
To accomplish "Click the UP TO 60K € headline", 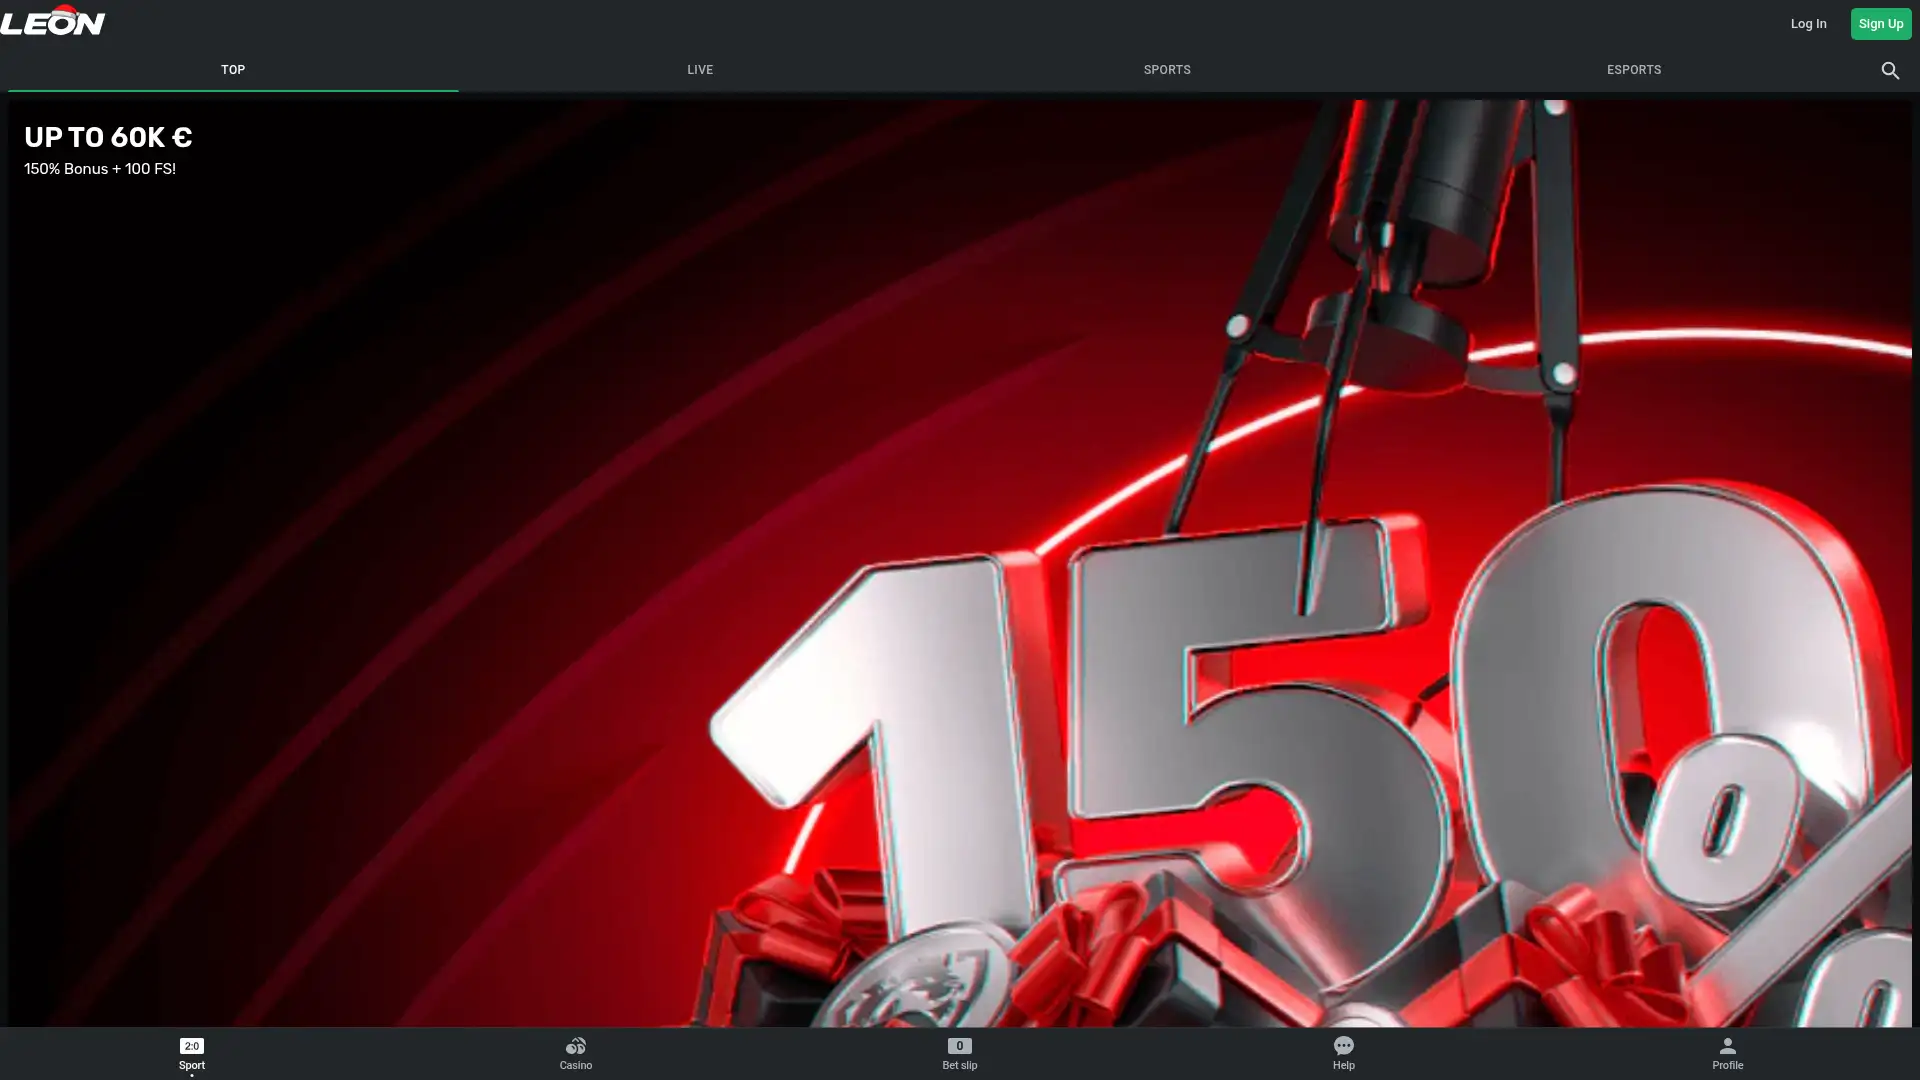I will pos(108,138).
